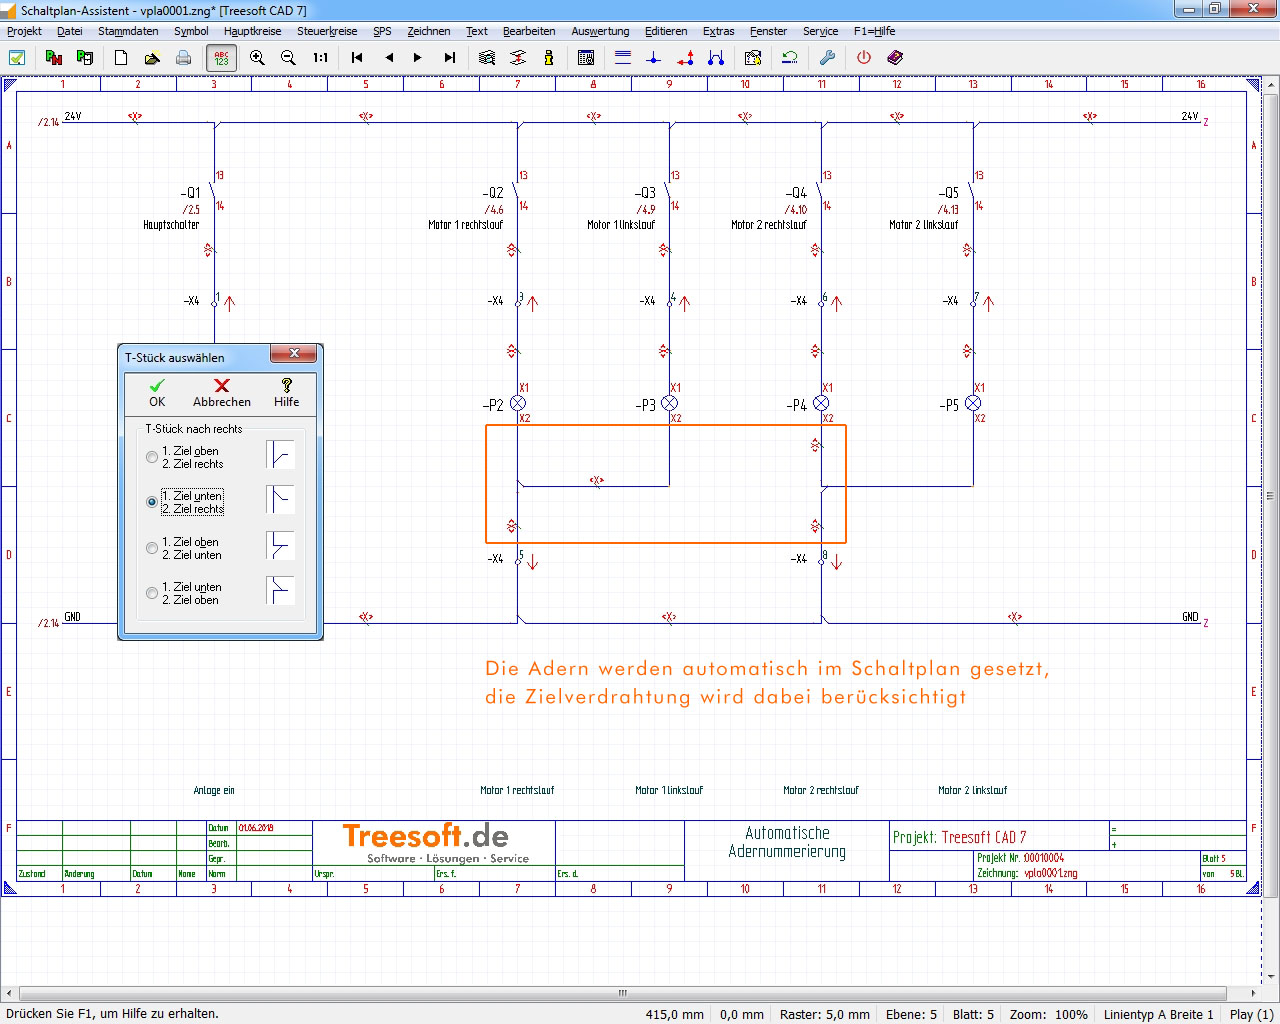The width and height of the screenshot is (1280, 1024).
Task: Select '1. Ziel oben 2. Ziel unten' option
Action: (152, 548)
